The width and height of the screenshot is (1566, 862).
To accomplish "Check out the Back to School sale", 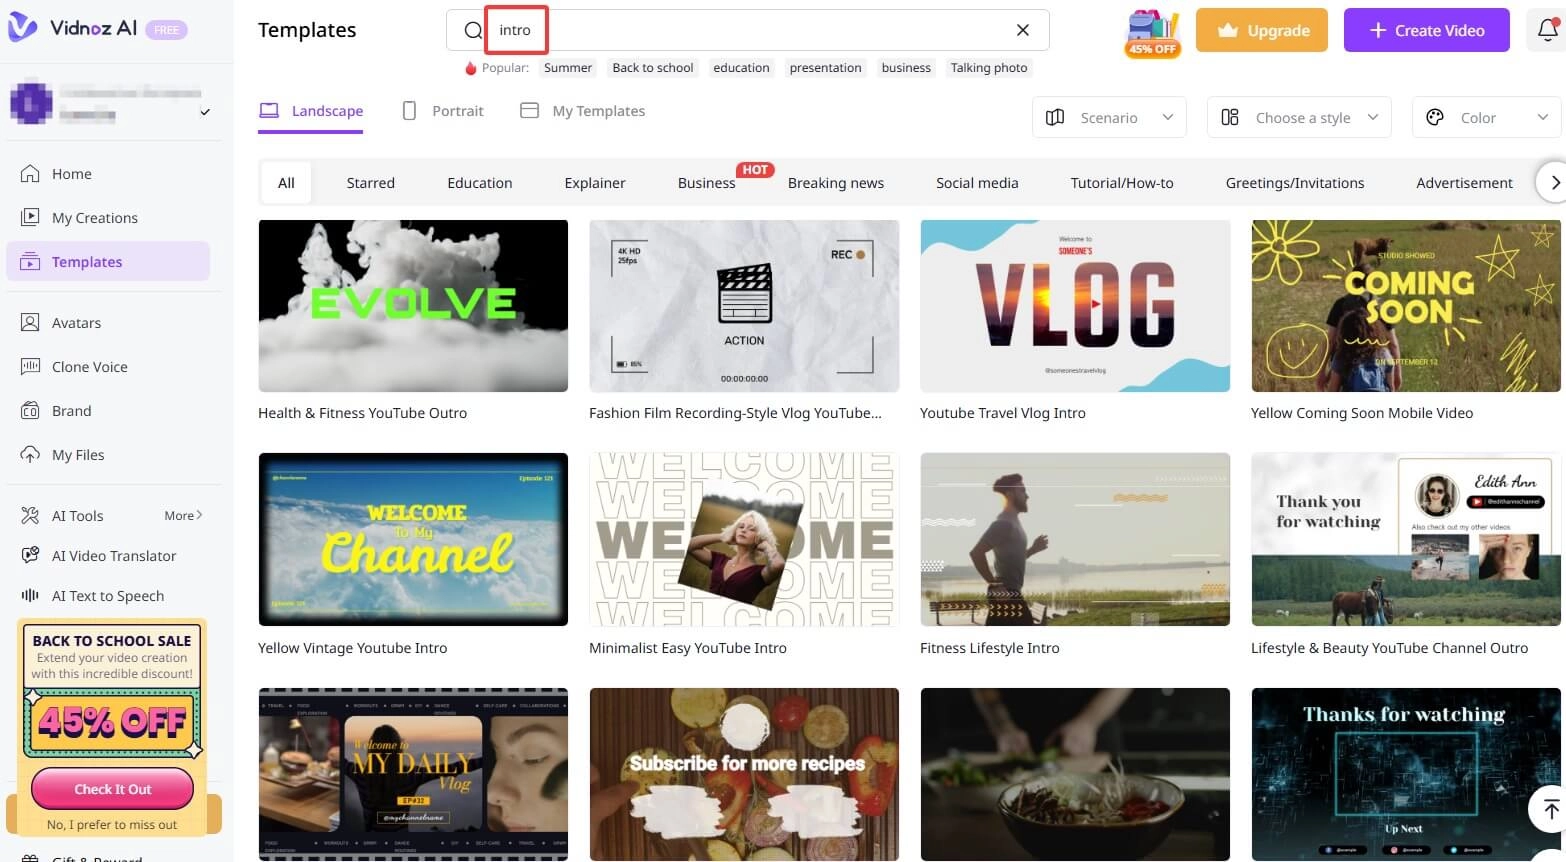I will tap(111, 788).
